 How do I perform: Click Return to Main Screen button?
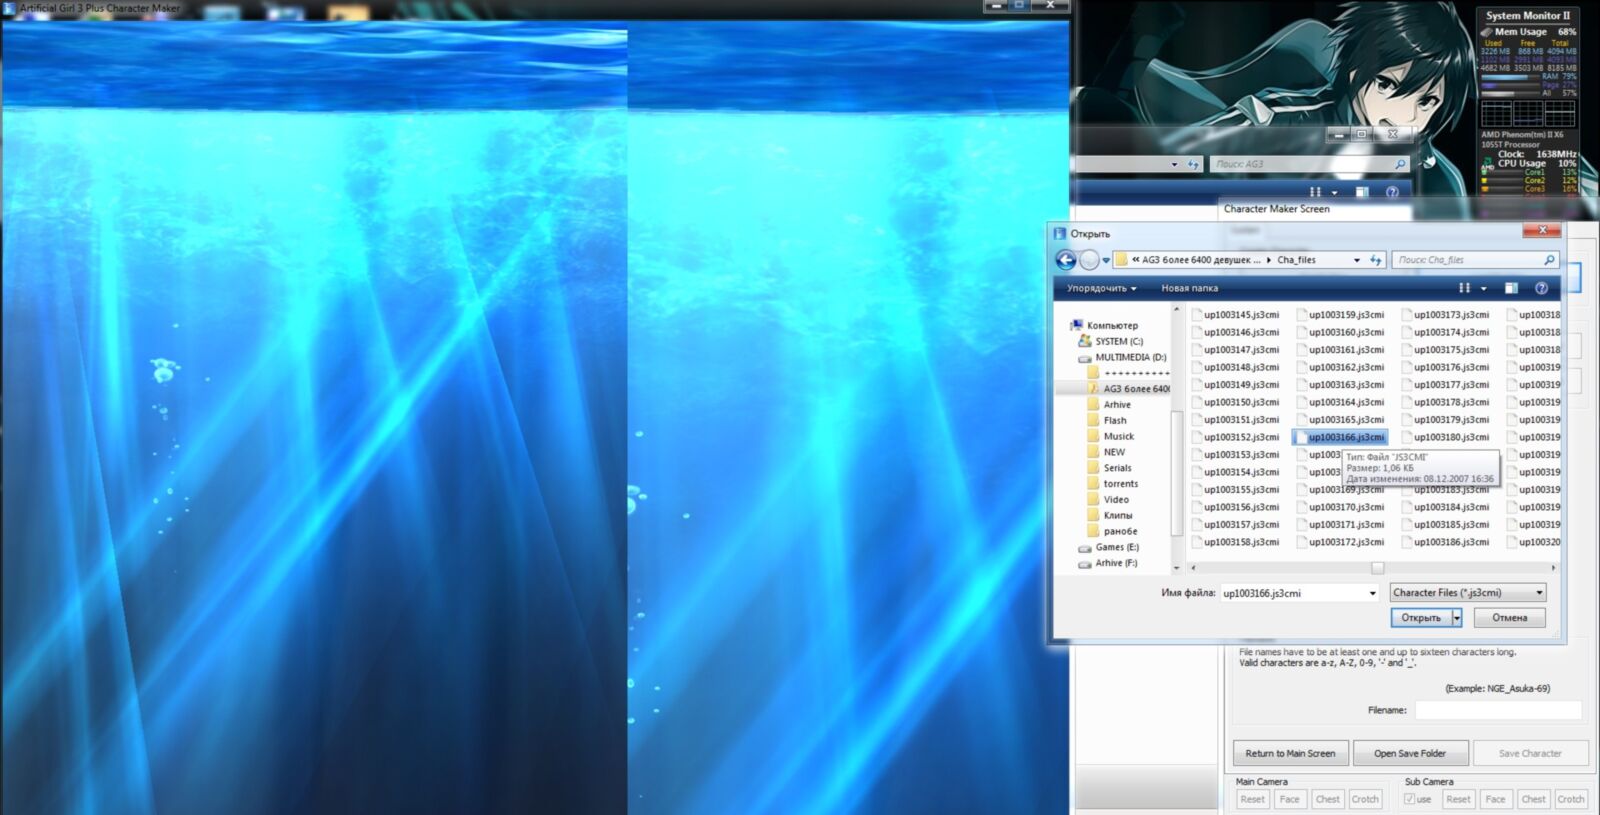pyautogui.click(x=1290, y=753)
